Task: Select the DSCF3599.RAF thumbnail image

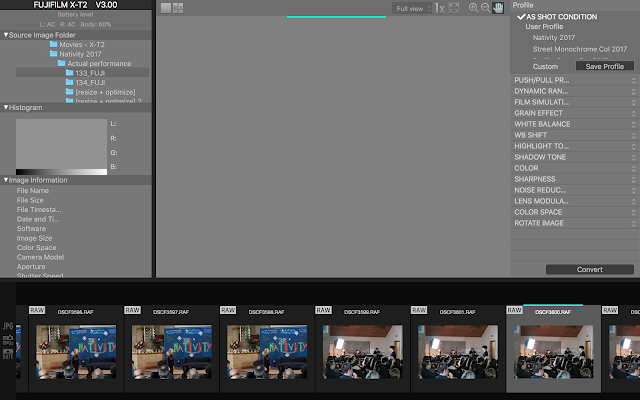Action: [362, 351]
